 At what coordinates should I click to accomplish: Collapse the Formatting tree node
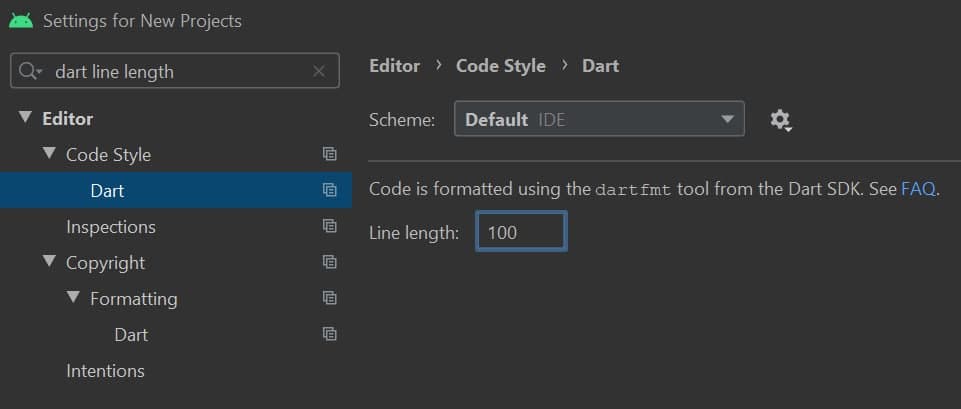(73, 299)
